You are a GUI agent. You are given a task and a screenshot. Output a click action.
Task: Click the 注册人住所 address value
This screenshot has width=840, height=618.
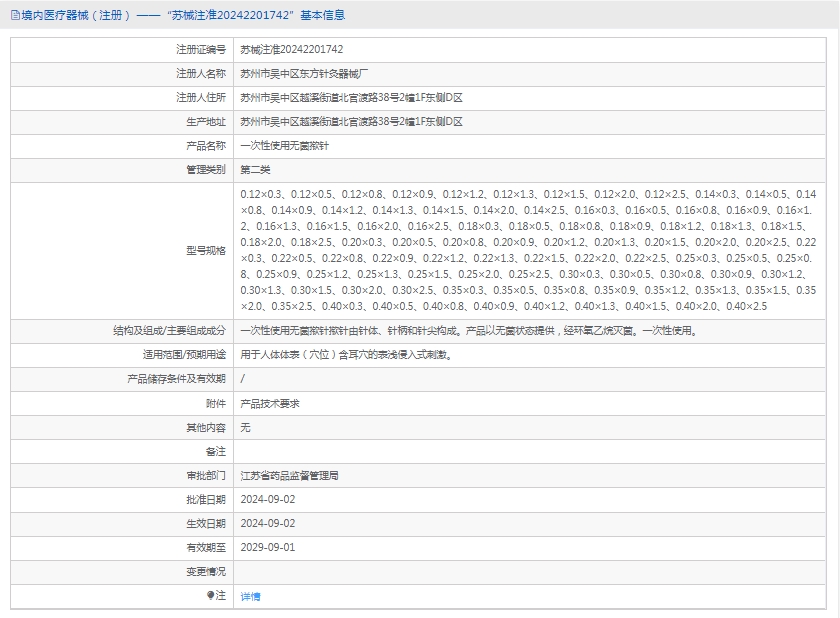351,97
